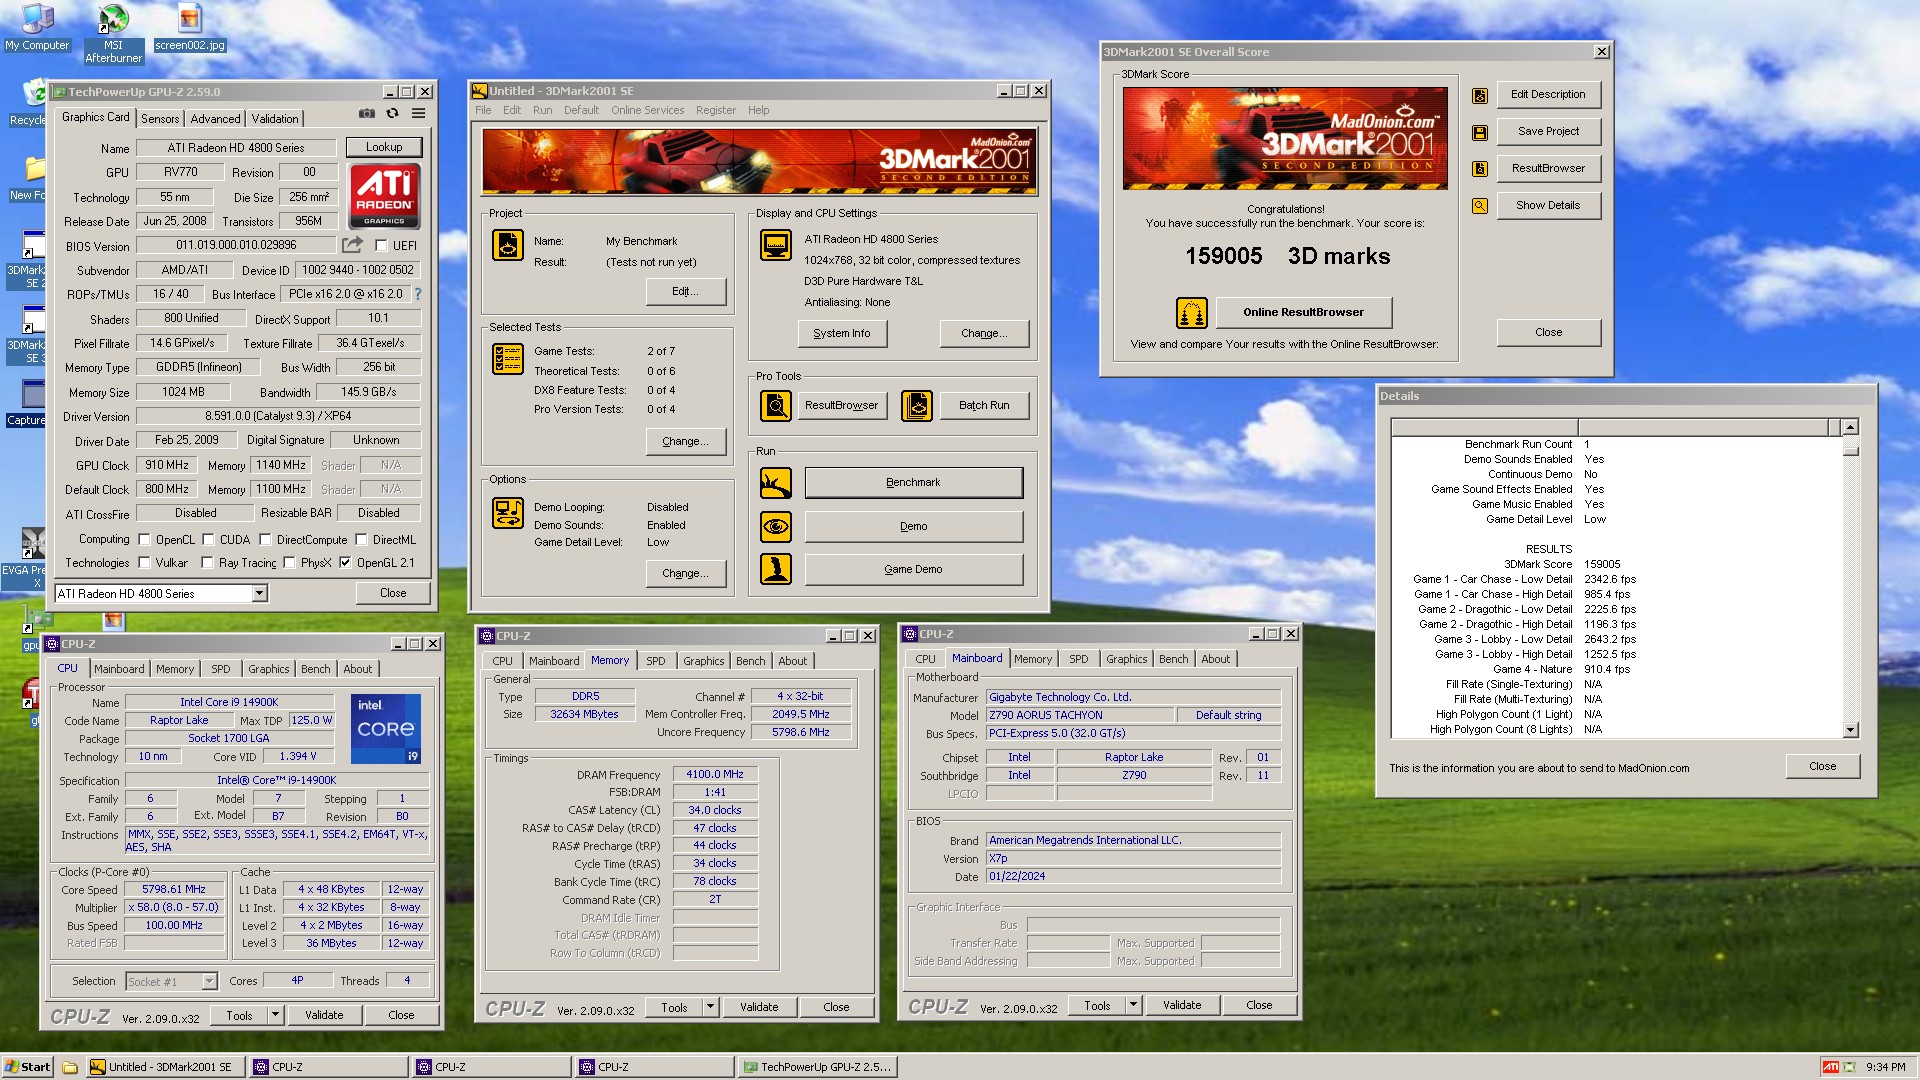
Task: Open the File menu in 3DMark2001
Action: 483,111
